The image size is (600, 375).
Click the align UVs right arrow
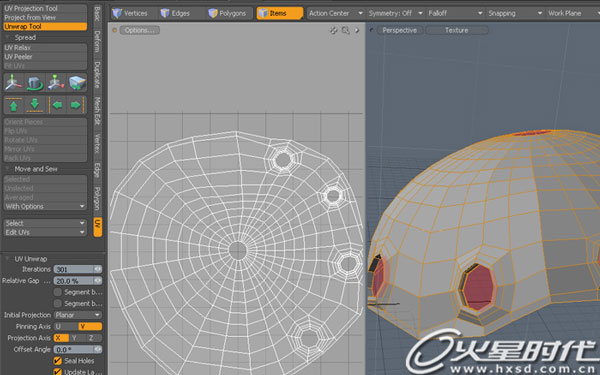[x=76, y=105]
